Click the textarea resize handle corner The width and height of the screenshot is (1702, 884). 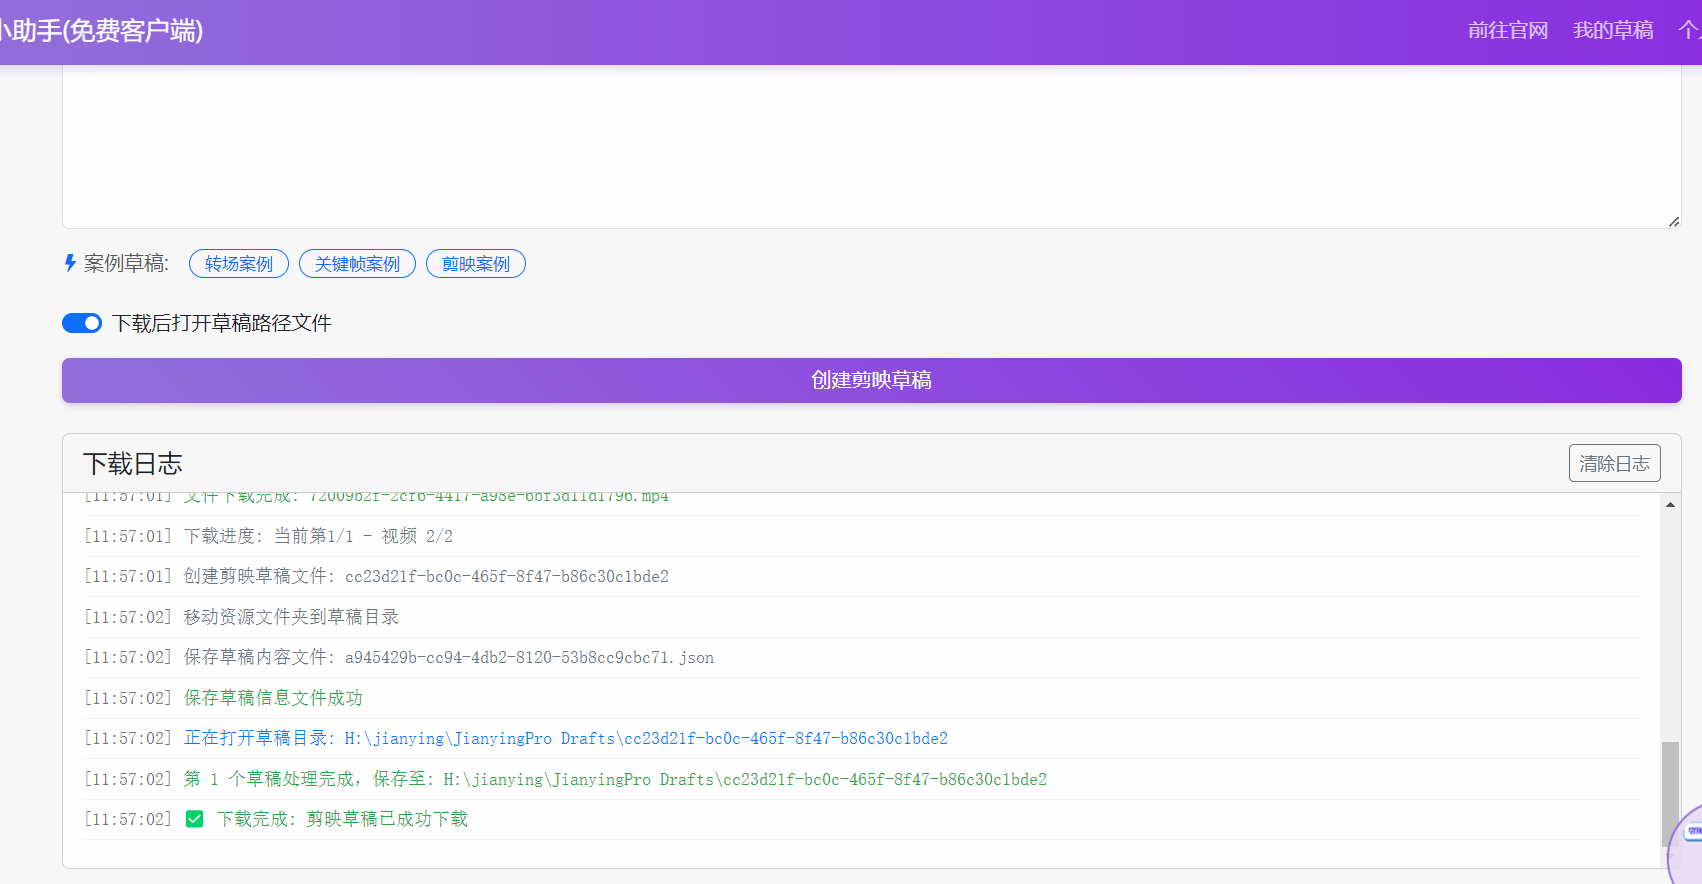tap(1674, 221)
